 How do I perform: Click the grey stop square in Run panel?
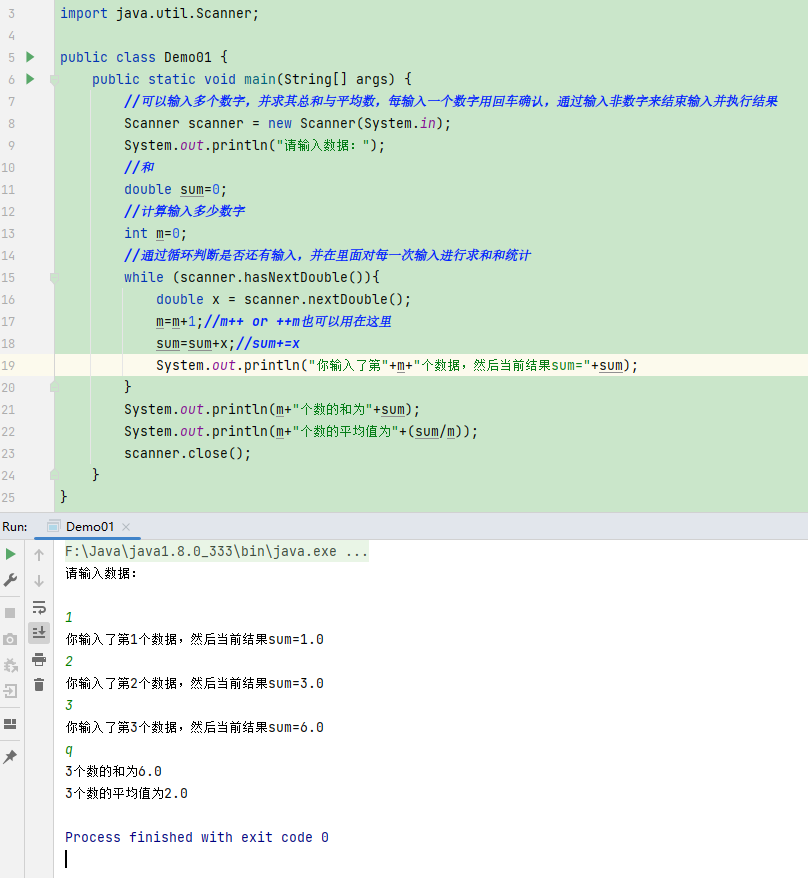(10, 613)
